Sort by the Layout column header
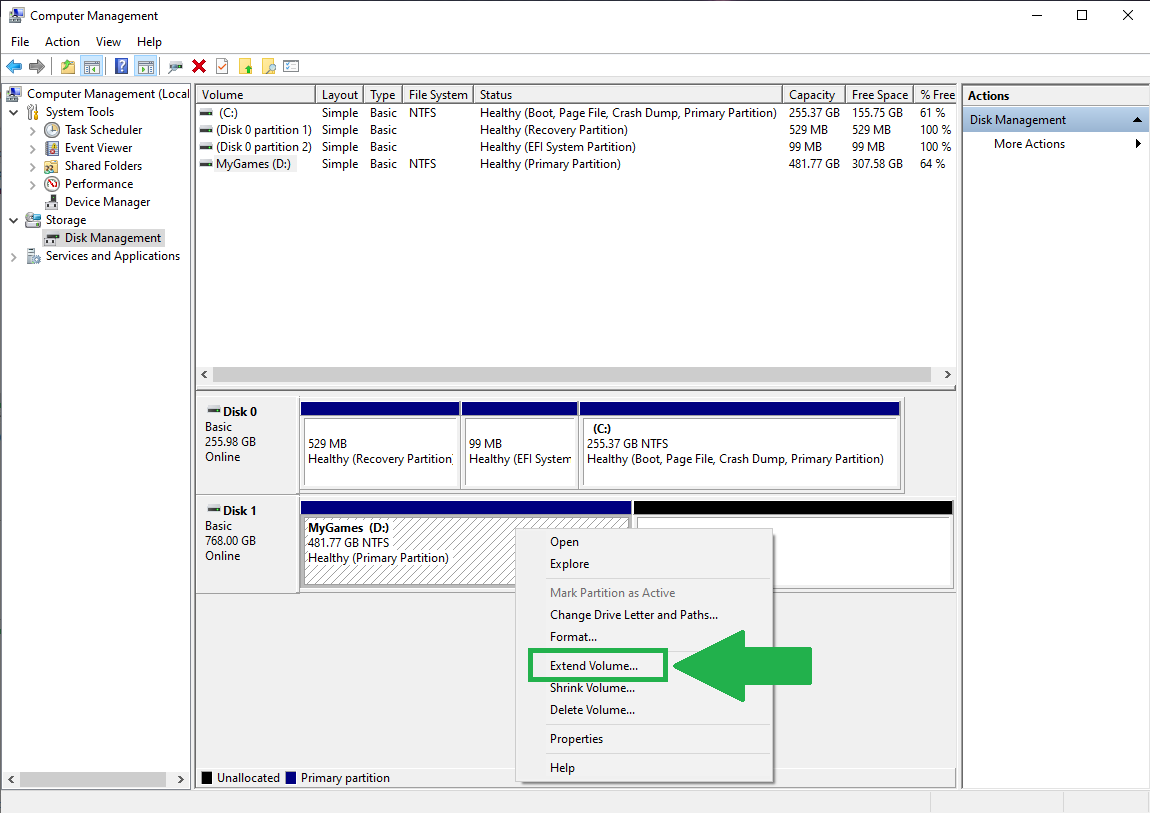 click(340, 95)
